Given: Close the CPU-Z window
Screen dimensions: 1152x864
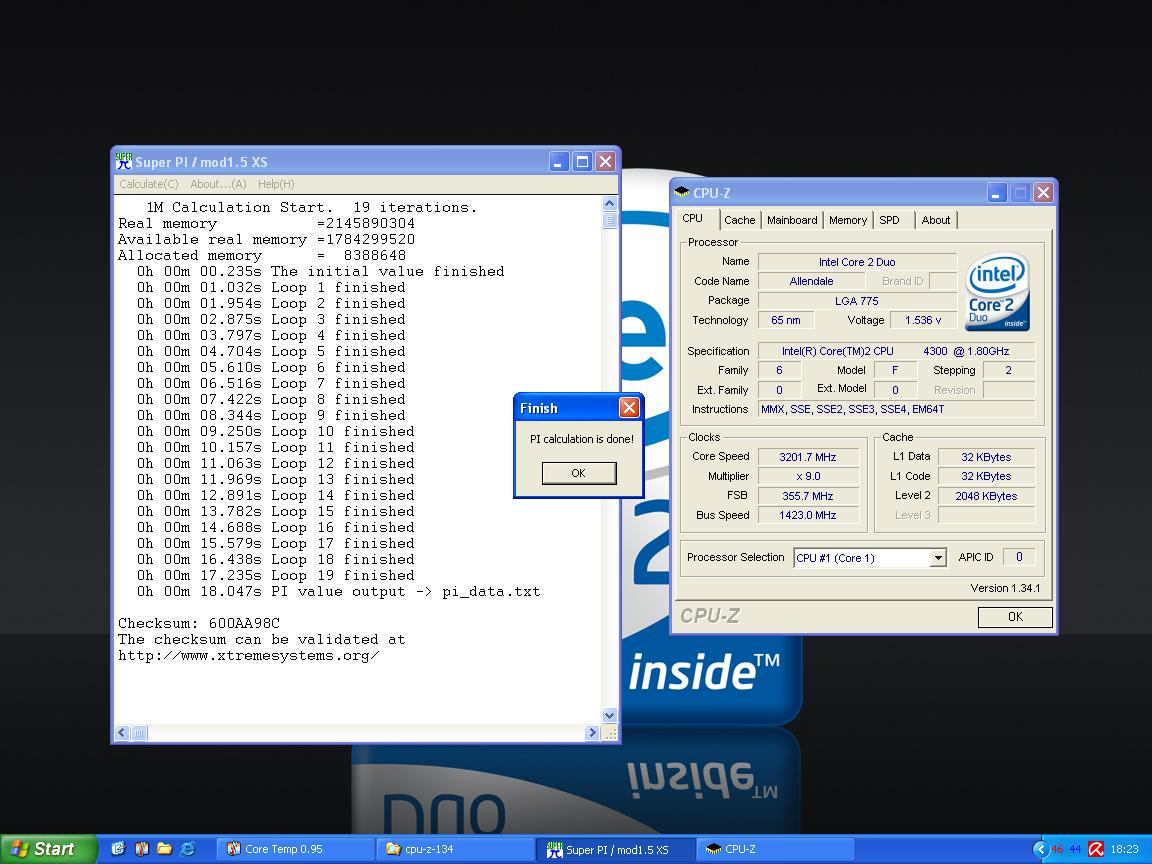Looking at the screenshot, I should [1043, 192].
